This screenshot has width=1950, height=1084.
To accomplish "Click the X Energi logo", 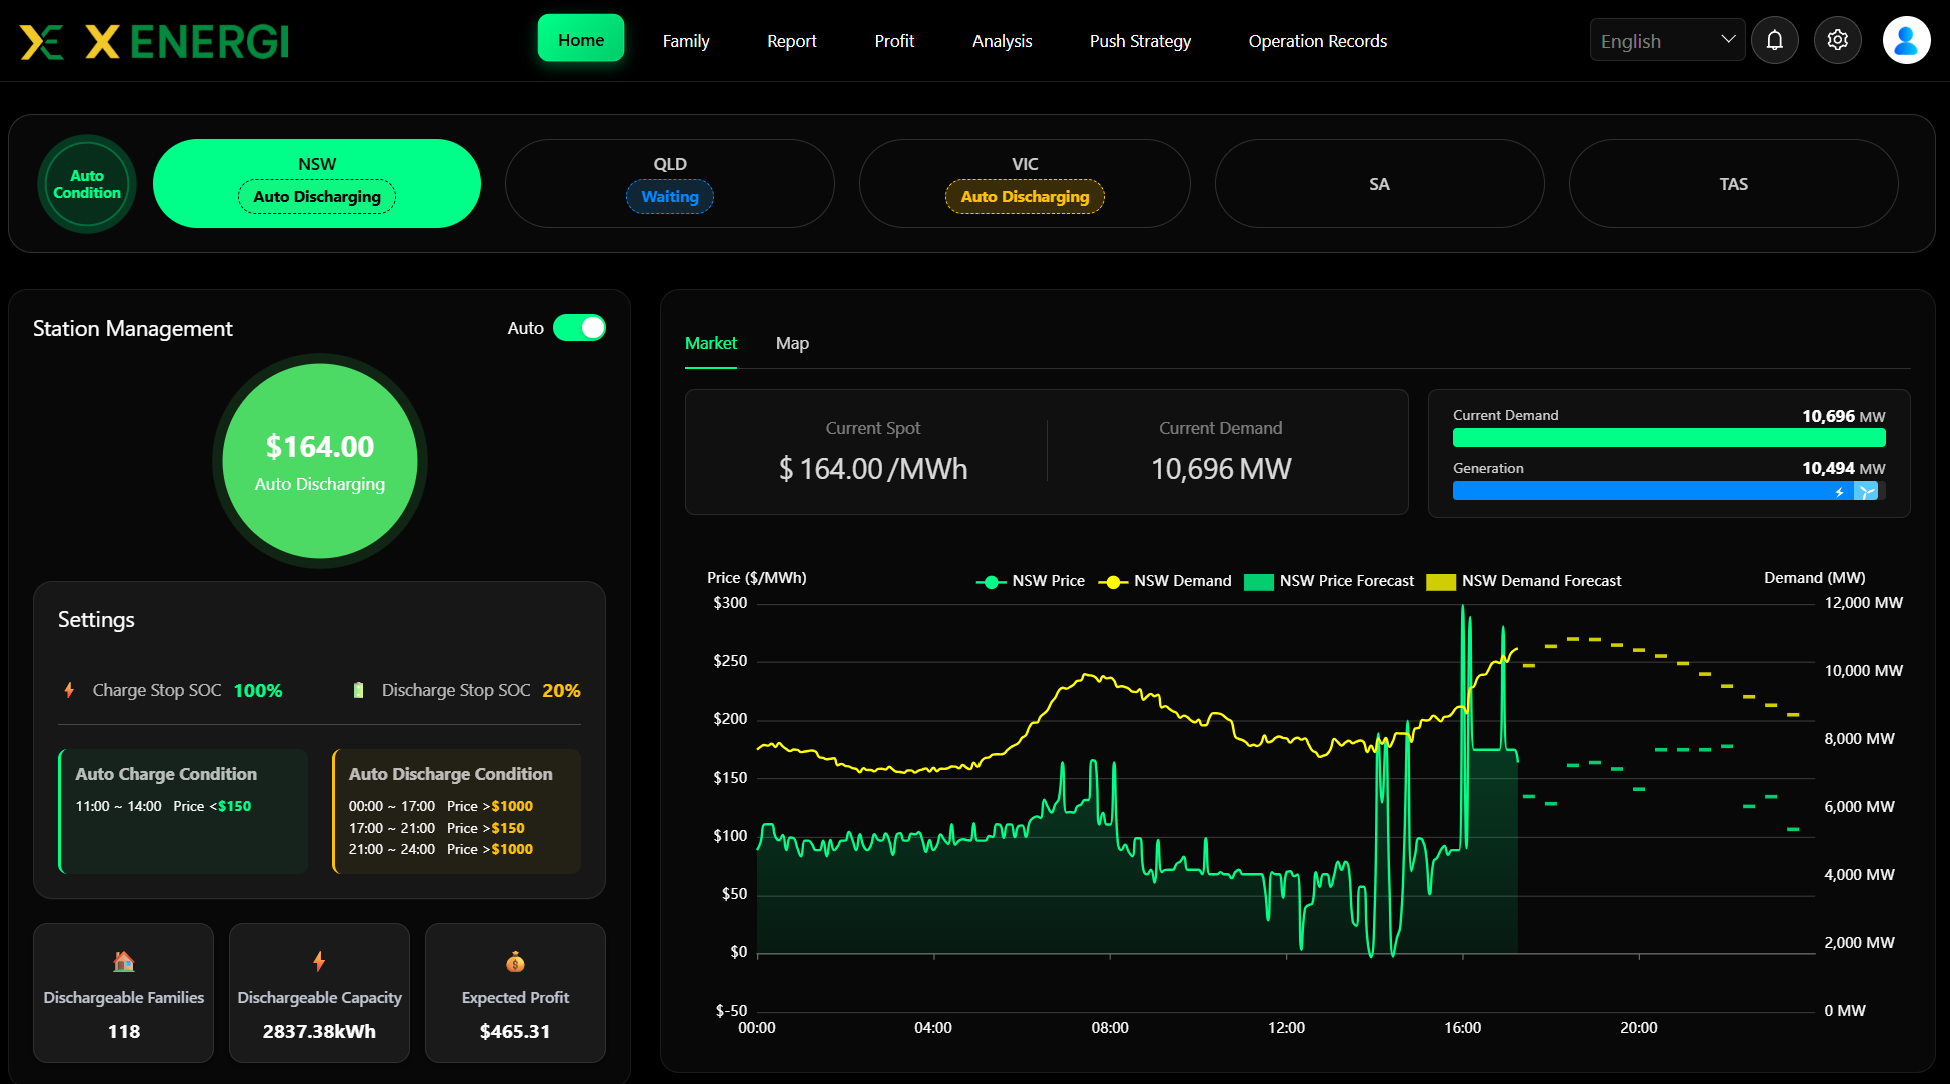I will (155, 42).
